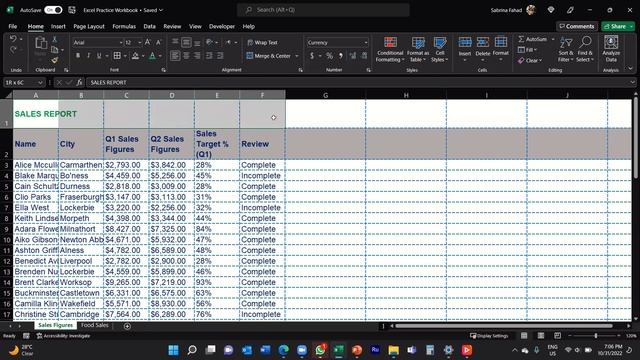The image size is (640, 360).
Task: Click the formula bar showing SALES REPORT
Action: pyautogui.click(x=361, y=82)
